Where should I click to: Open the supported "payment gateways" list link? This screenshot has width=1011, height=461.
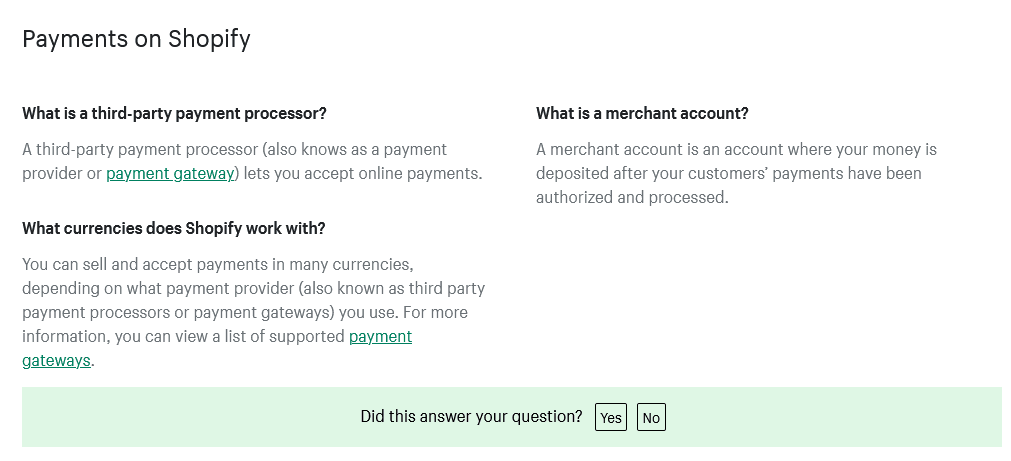380,336
